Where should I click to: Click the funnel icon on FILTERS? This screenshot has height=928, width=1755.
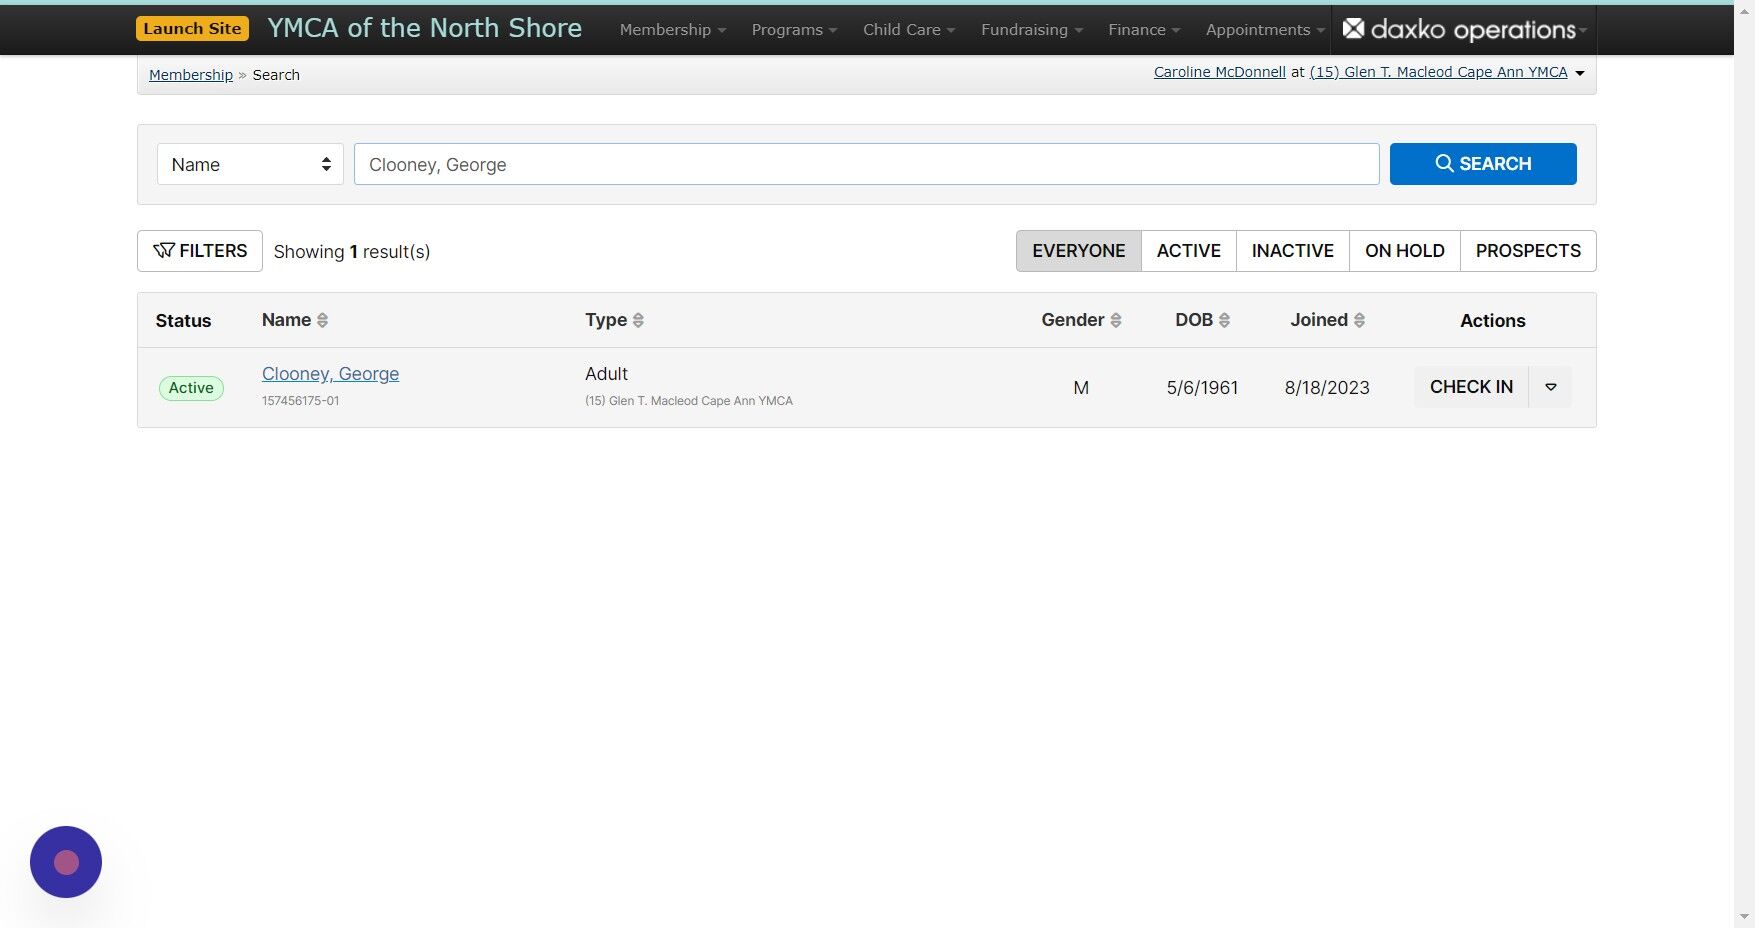tap(164, 250)
